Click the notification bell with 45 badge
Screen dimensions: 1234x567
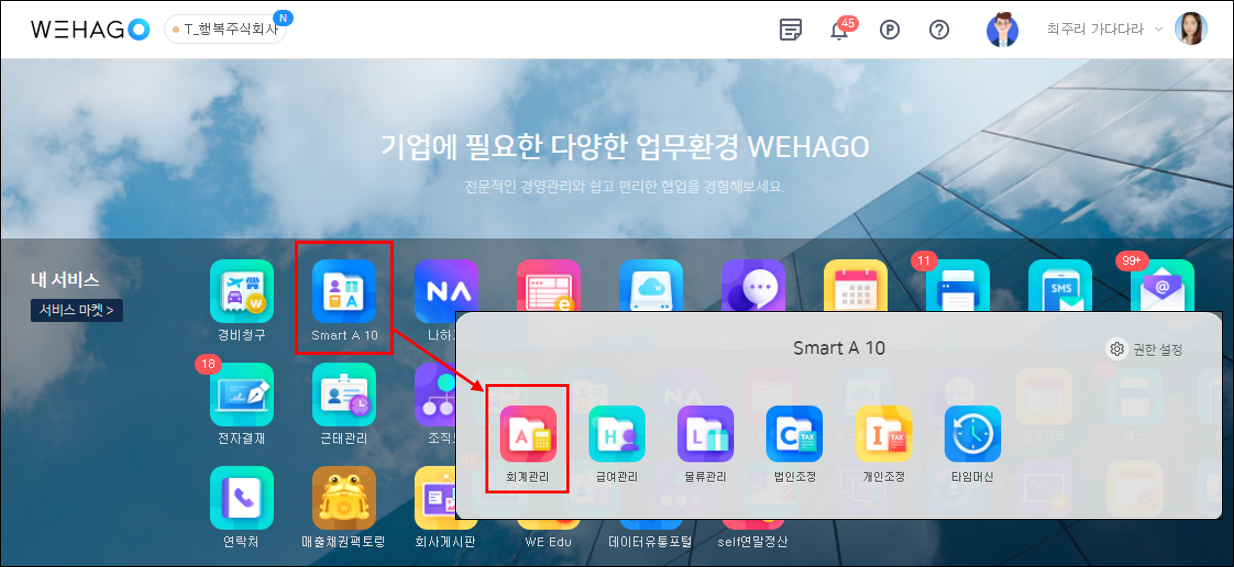click(x=840, y=30)
